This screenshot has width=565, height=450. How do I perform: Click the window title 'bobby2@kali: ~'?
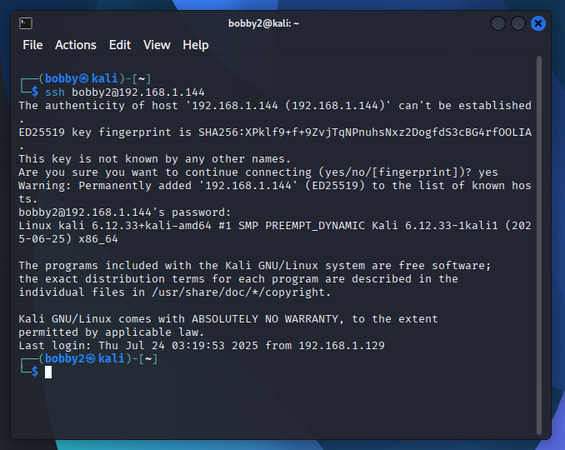tap(263, 23)
